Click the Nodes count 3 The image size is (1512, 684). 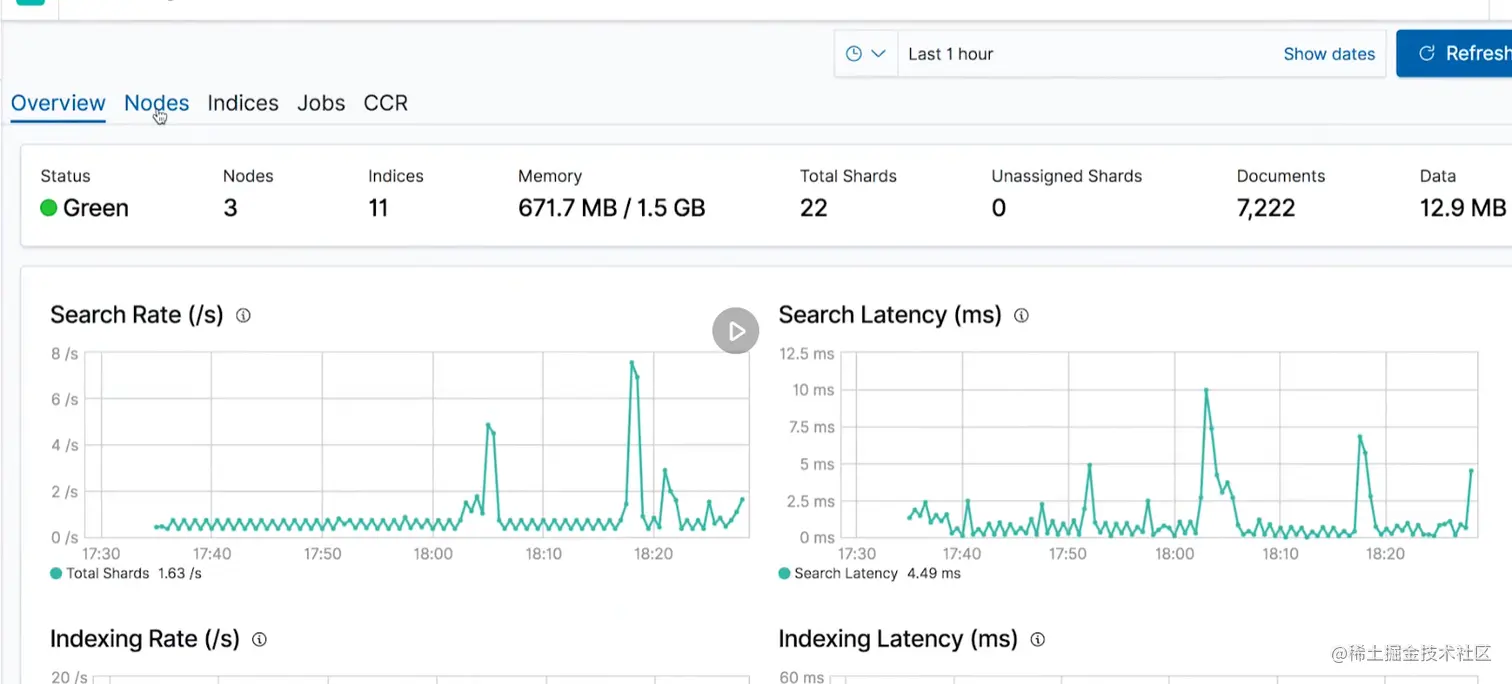pyautogui.click(x=230, y=208)
